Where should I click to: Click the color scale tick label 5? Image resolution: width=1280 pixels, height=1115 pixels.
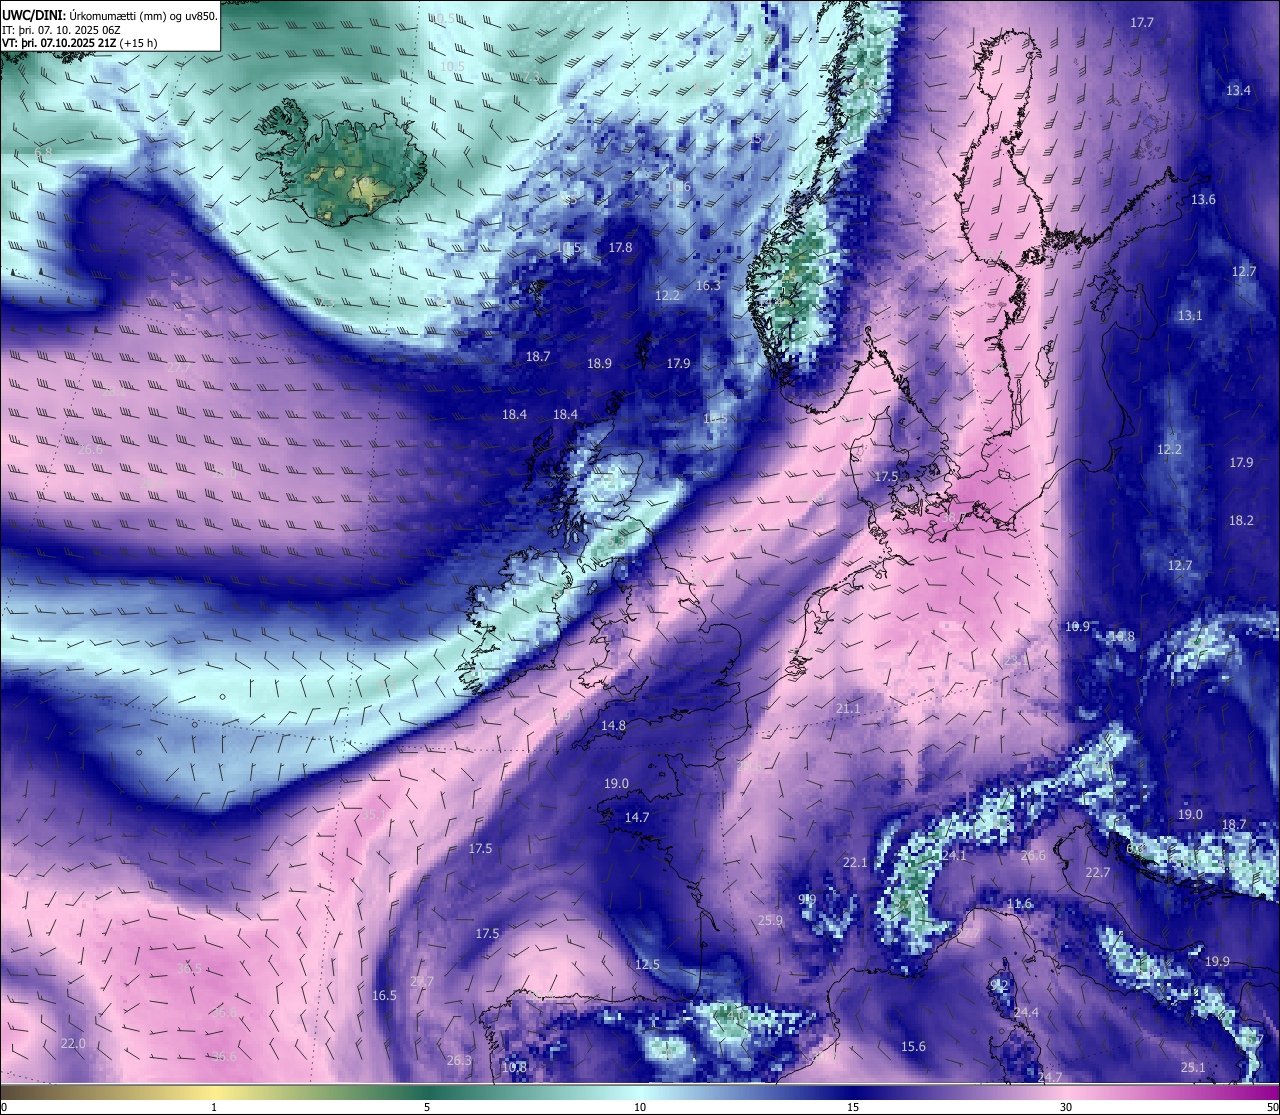427,1107
